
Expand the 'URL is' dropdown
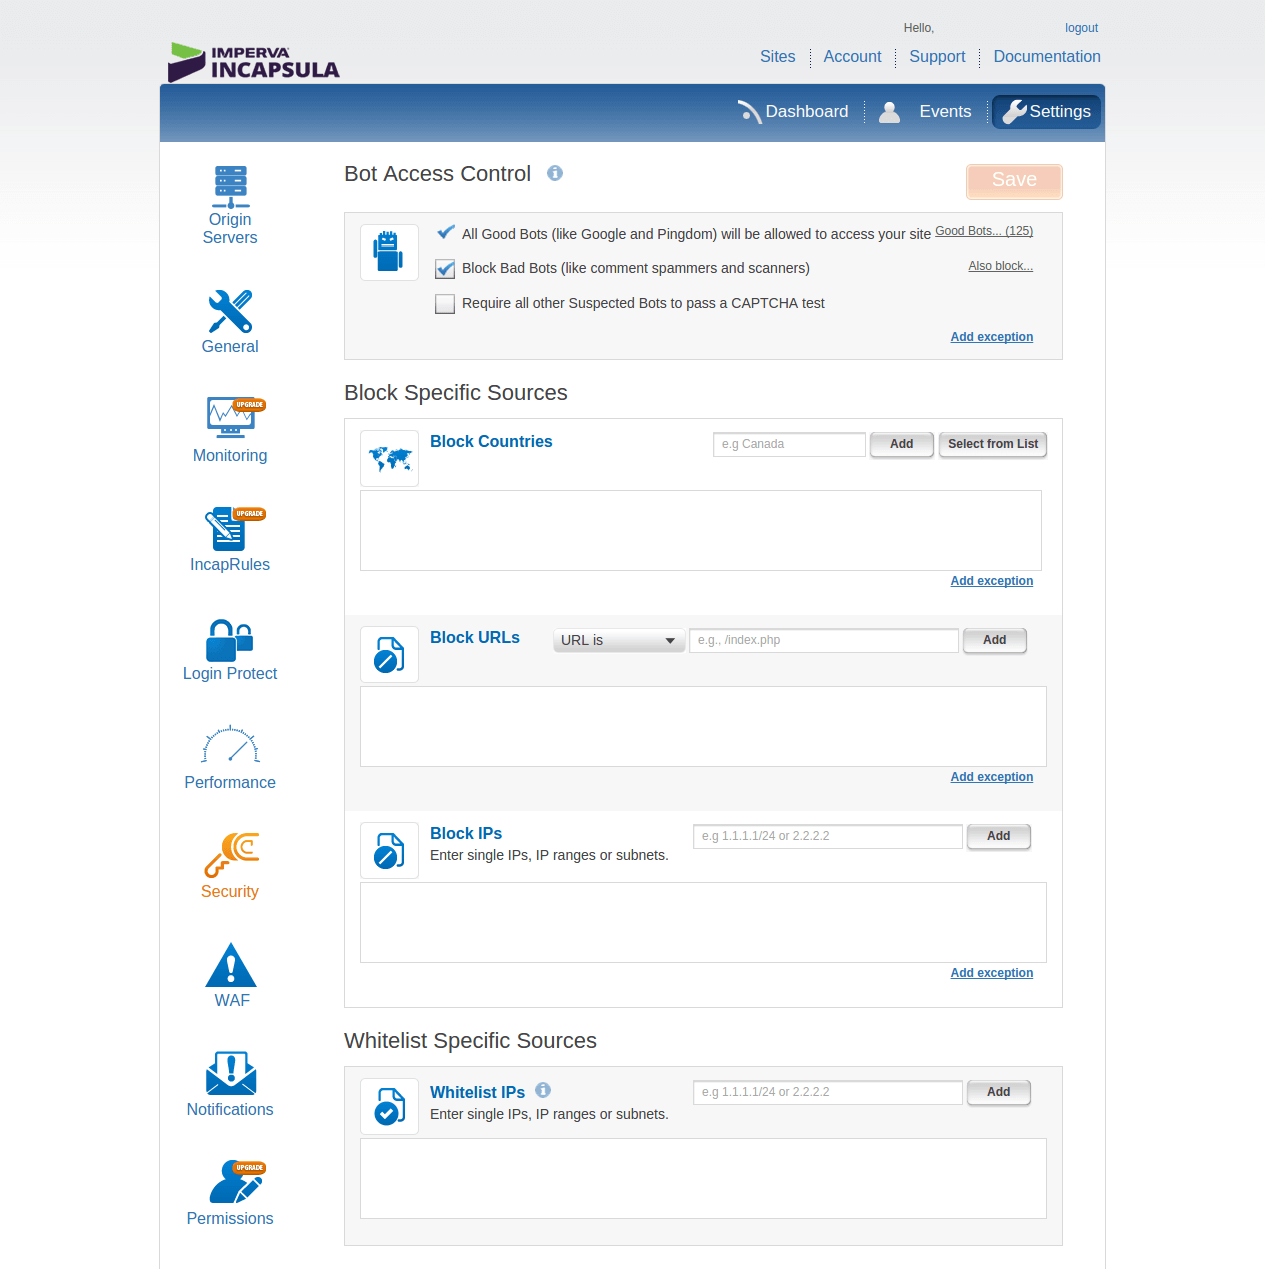[618, 641]
